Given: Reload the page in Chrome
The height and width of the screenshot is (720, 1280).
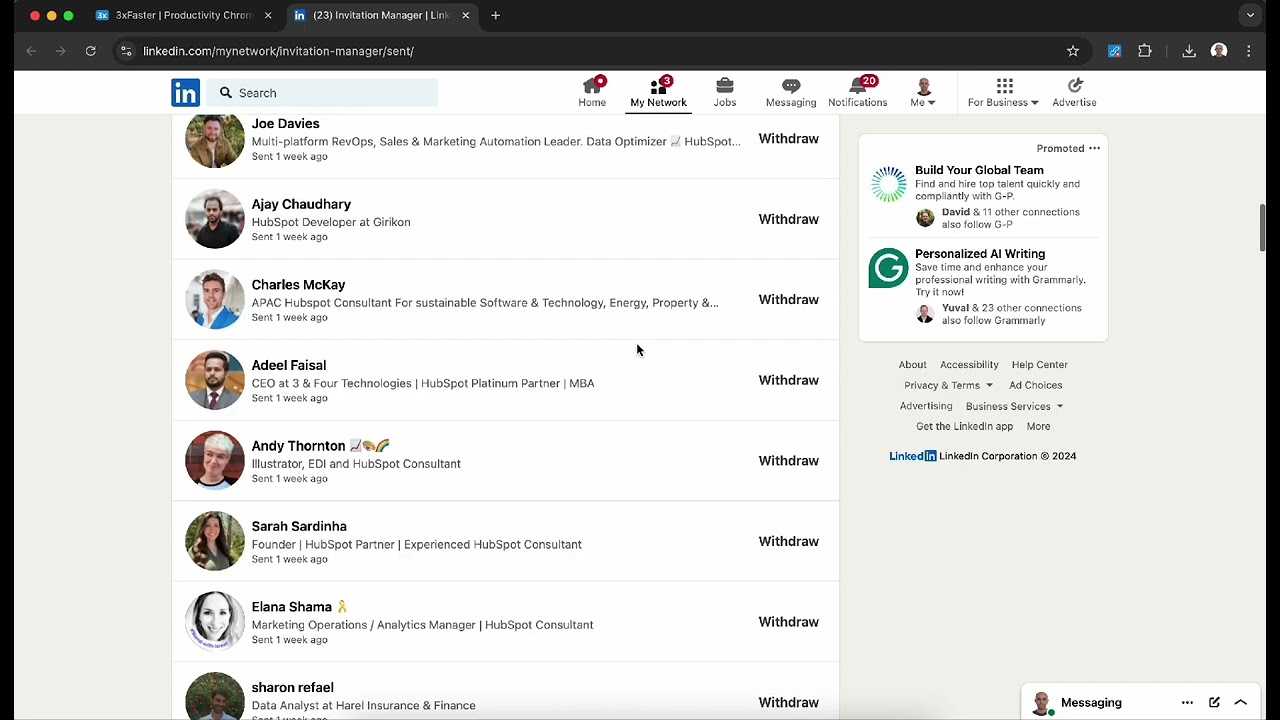Looking at the screenshot, I should pos(90,51).
